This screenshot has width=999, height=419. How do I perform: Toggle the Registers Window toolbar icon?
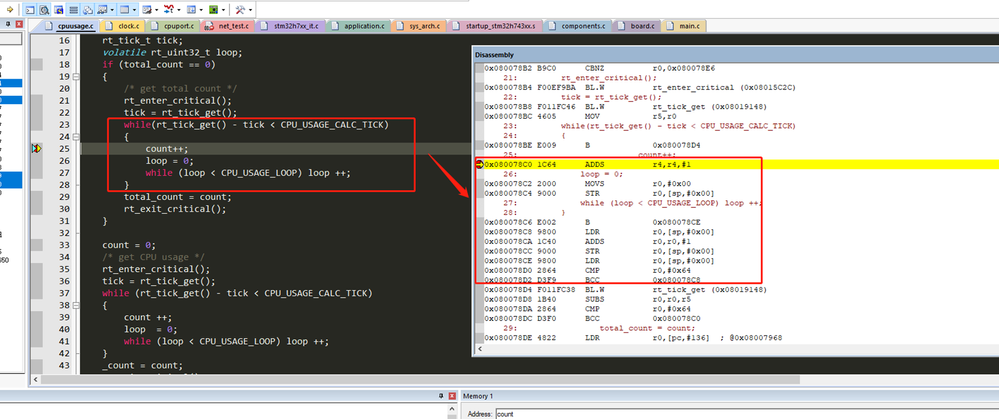[73, 10]
